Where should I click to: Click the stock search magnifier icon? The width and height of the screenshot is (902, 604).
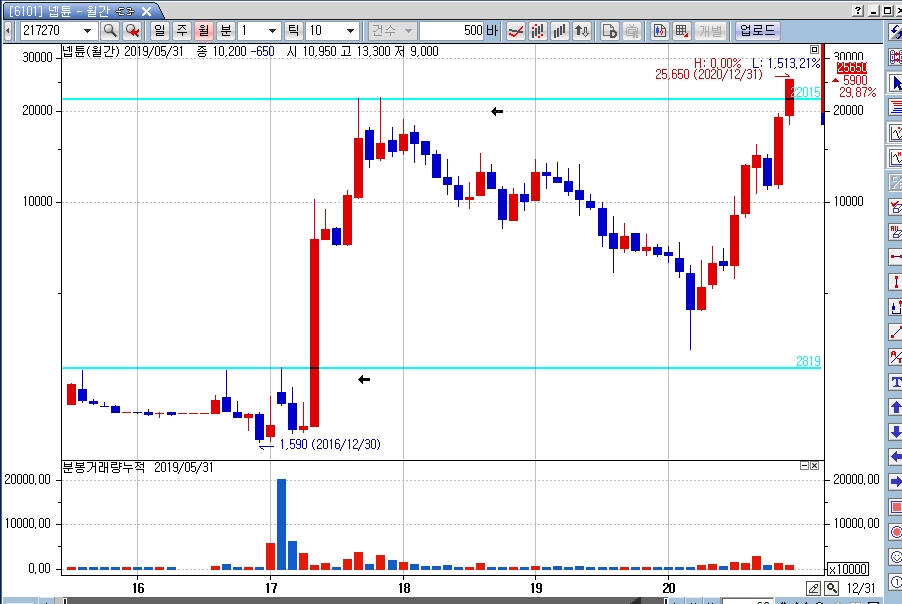110,31
